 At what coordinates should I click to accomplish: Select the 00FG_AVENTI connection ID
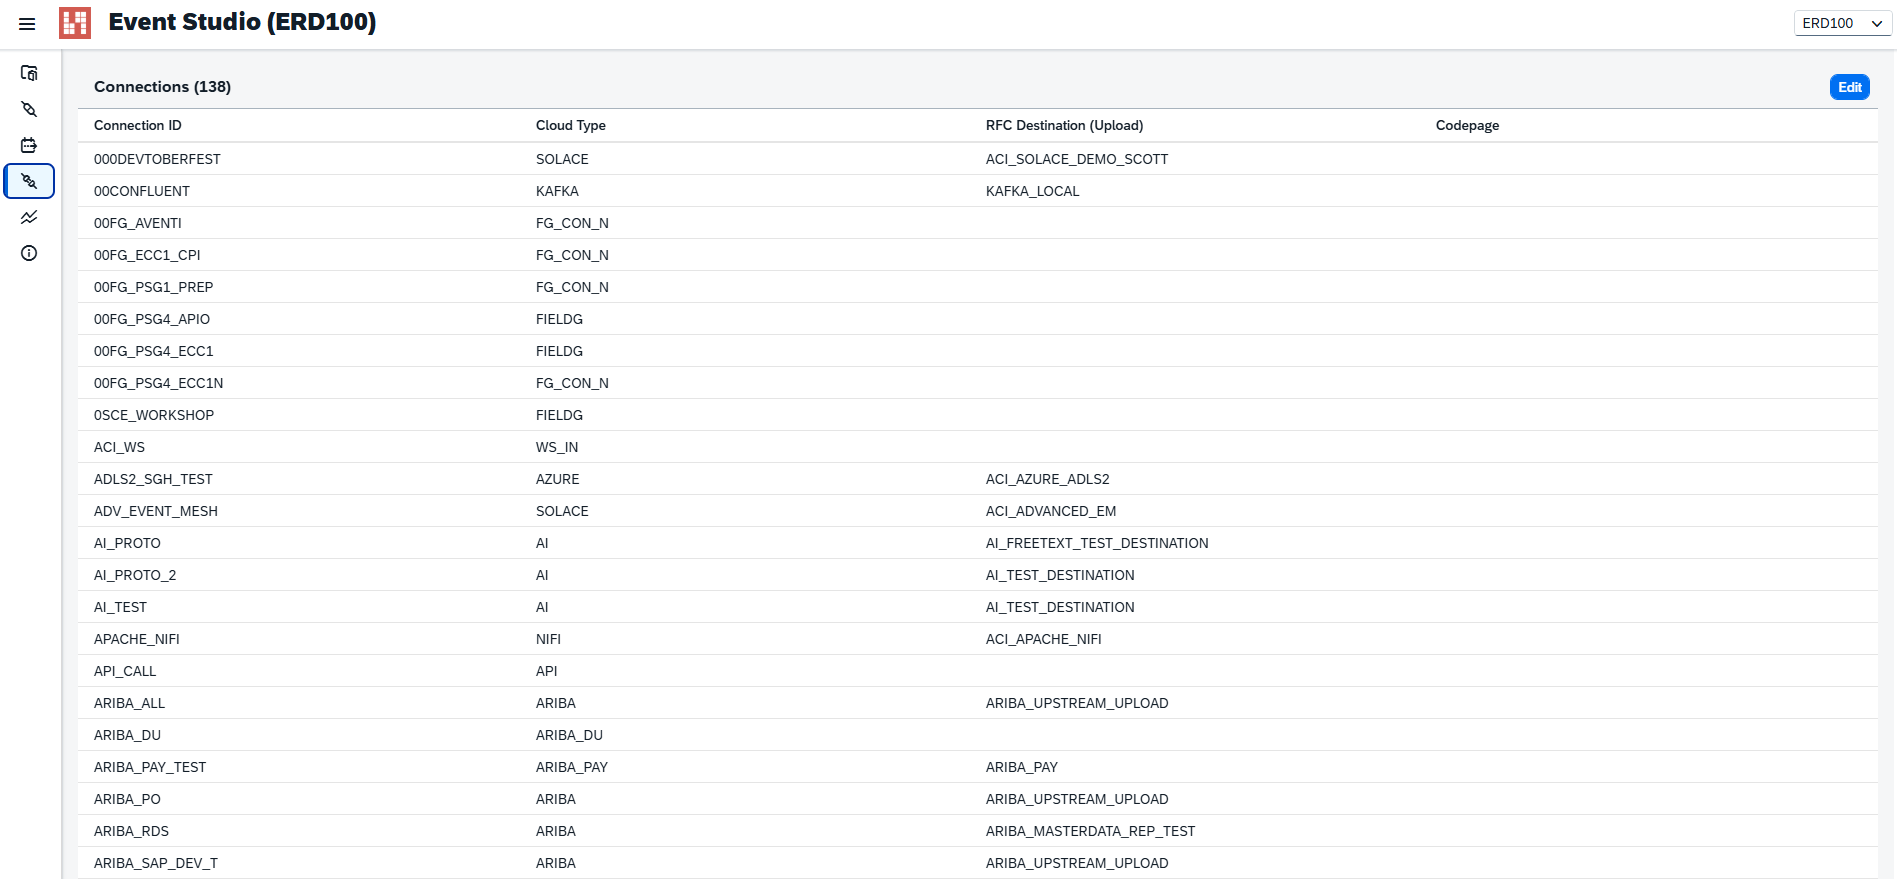pos(138,223)
